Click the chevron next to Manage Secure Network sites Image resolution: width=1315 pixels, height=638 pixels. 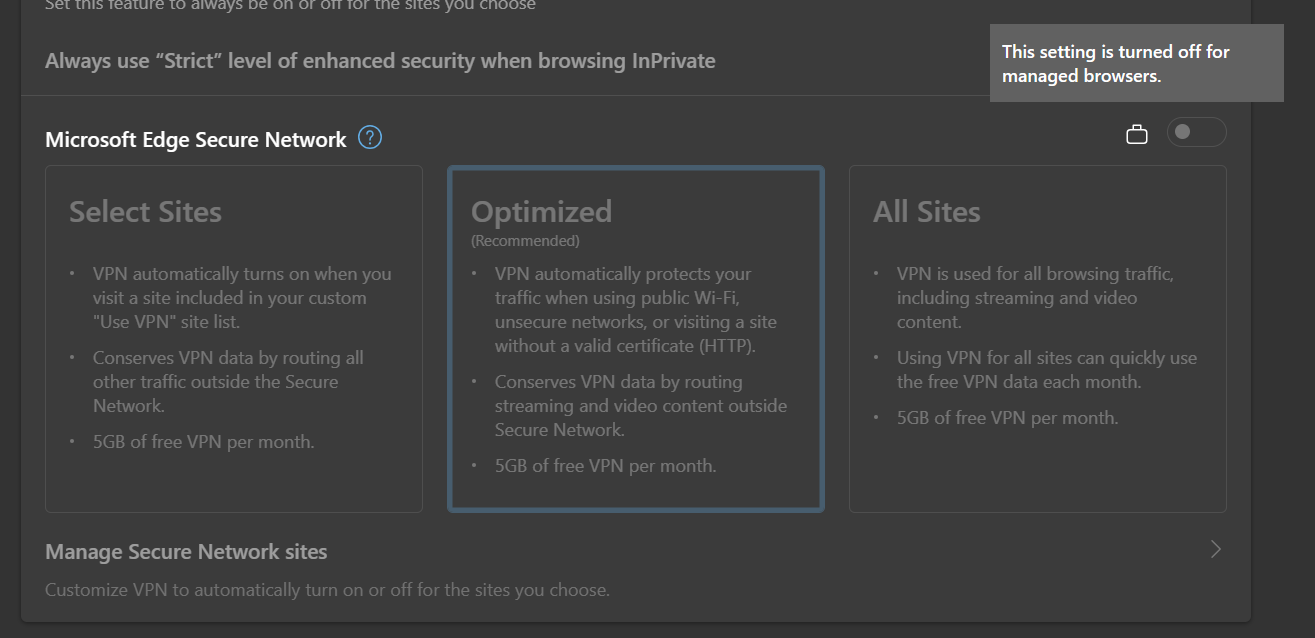(x=1214, y=549)
